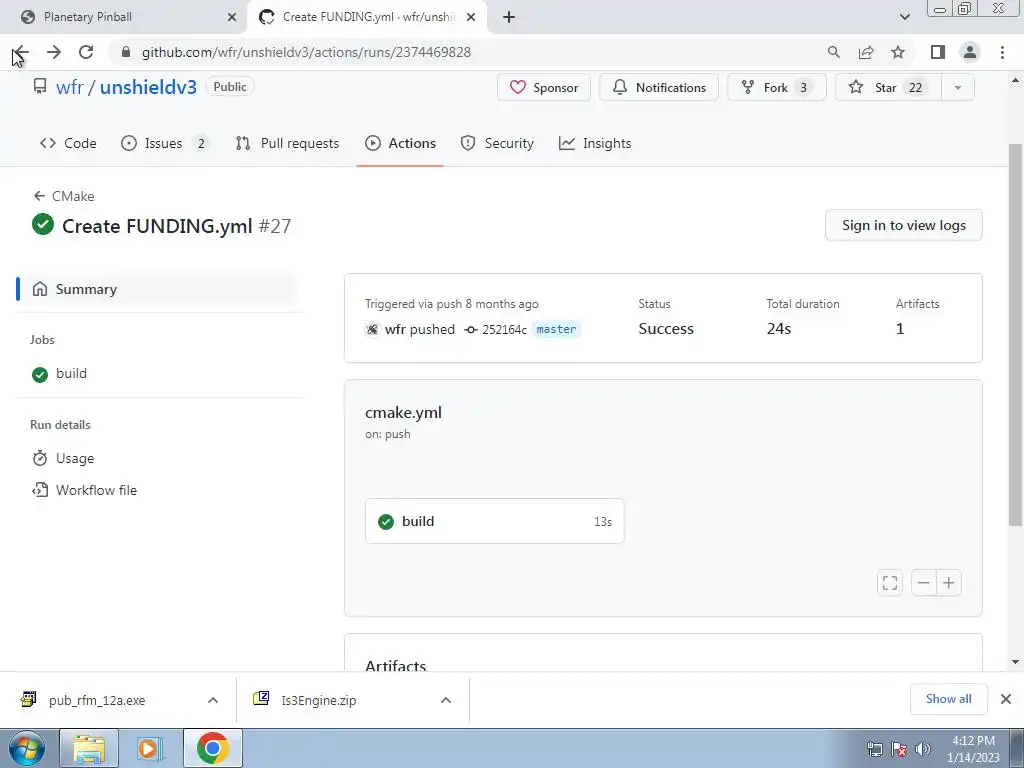Click the Notifications button
This screenshot has width=1024, height=768.
tap(659, 88)
